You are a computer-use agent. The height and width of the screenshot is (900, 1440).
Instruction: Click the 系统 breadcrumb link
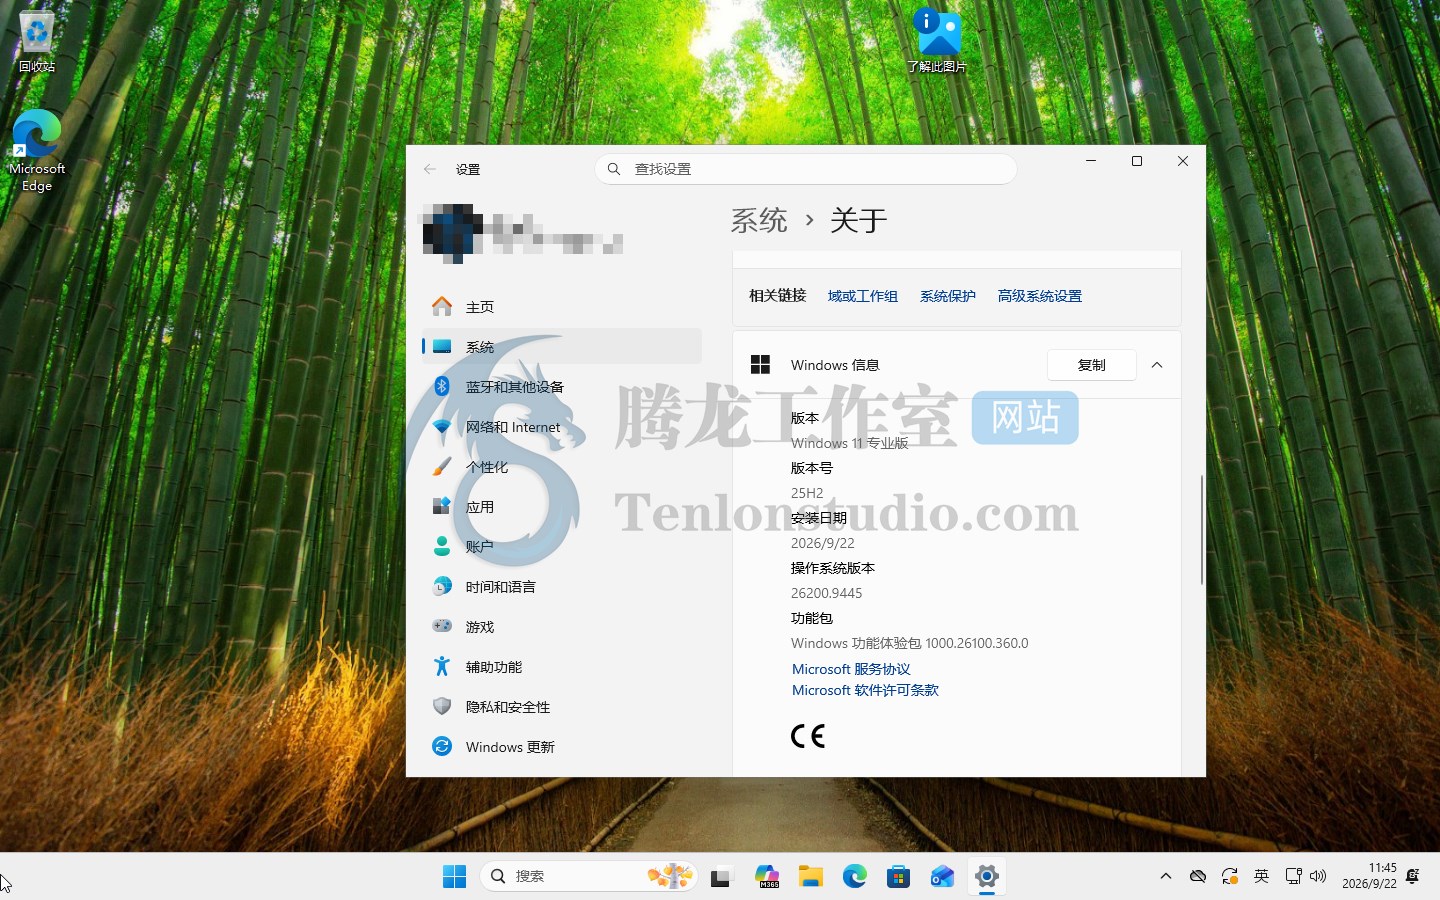[x=759, y=221]
